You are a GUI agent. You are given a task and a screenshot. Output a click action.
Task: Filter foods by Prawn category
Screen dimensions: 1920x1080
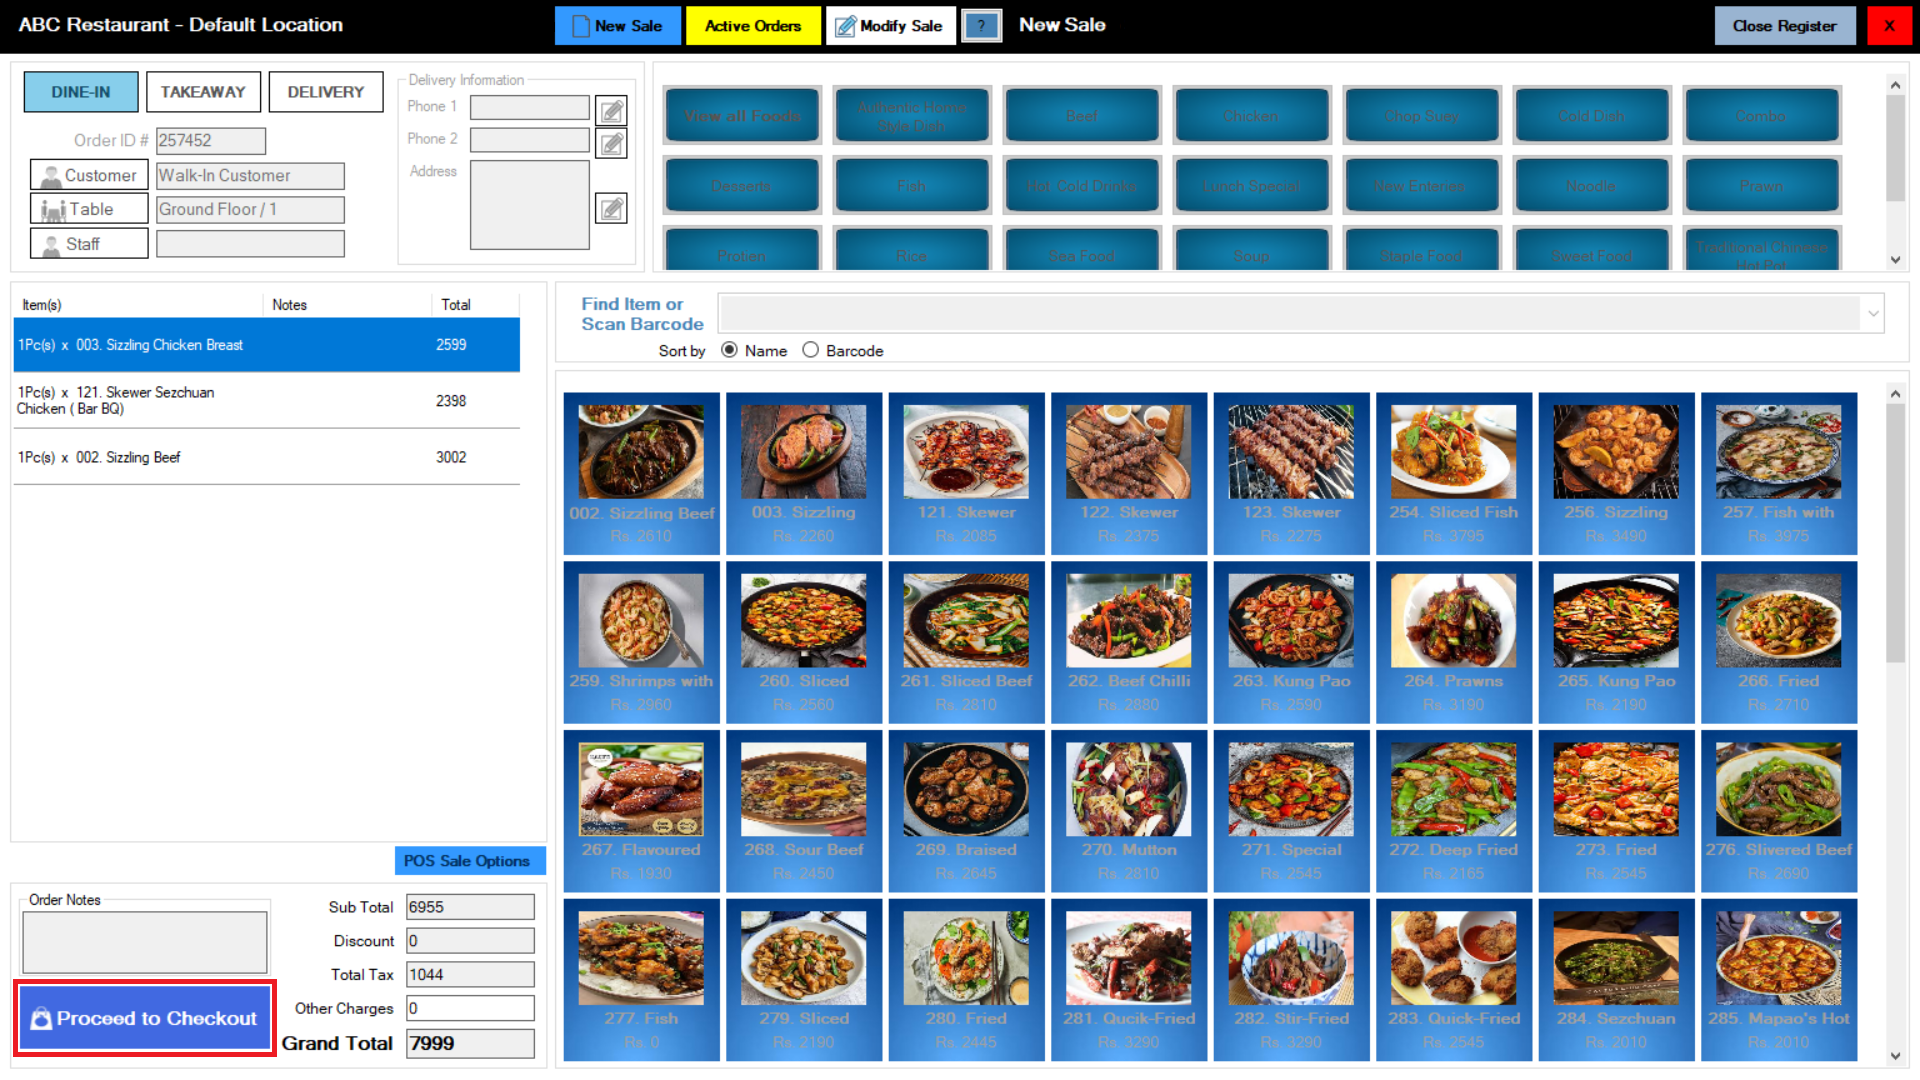tap(1762, 186)
